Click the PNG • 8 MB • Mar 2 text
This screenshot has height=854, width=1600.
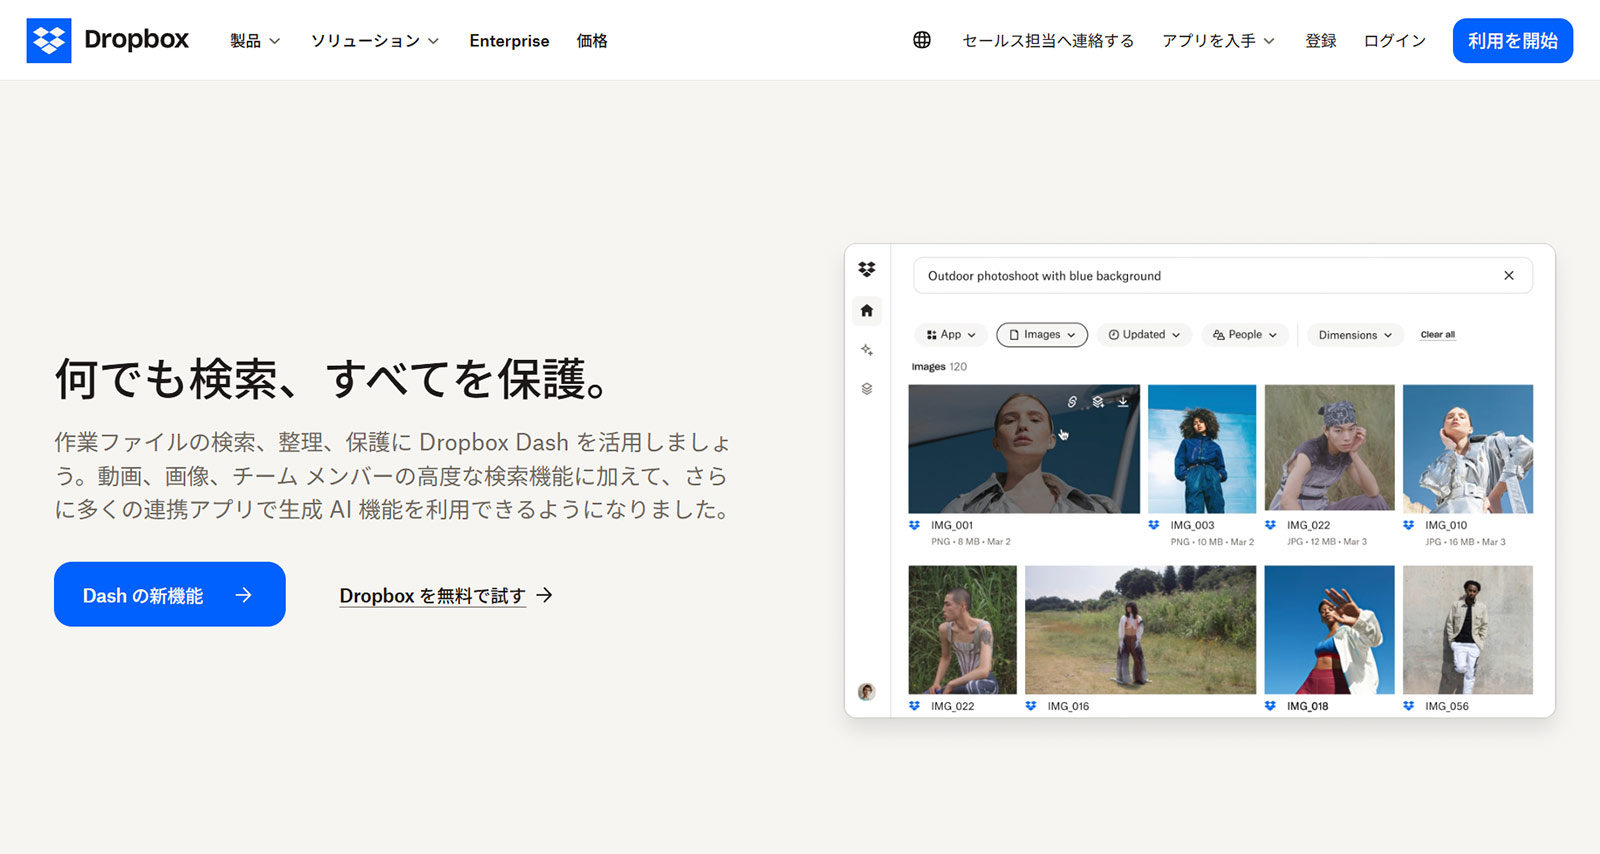click(970, 542)
